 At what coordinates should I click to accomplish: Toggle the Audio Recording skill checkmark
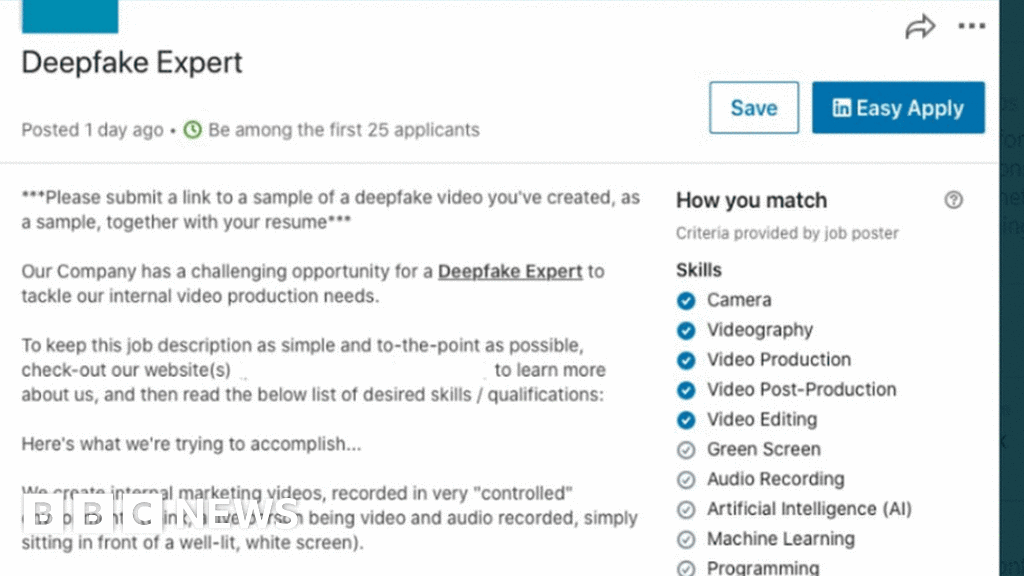click(x=686, y=480)
